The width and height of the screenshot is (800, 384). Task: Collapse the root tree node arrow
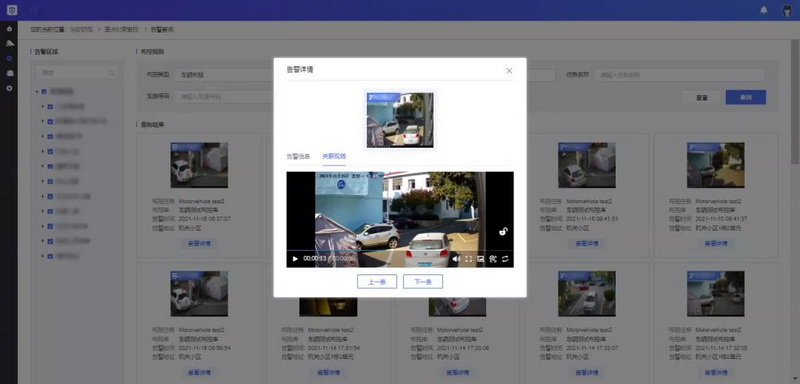pos(37,92)
